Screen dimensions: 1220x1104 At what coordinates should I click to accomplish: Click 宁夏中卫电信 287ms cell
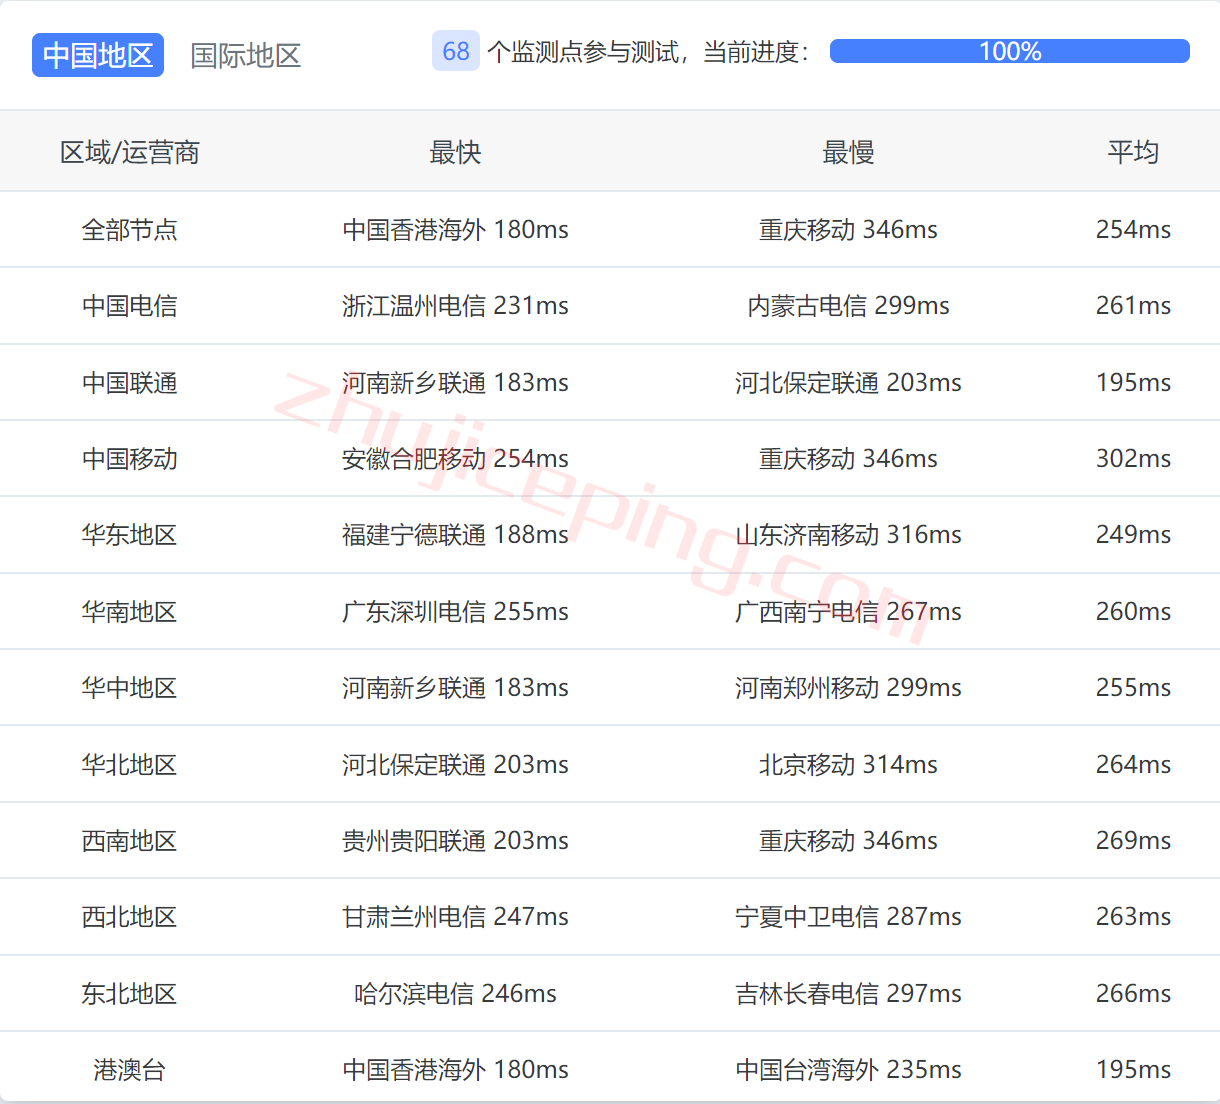[x=848, y=917]
